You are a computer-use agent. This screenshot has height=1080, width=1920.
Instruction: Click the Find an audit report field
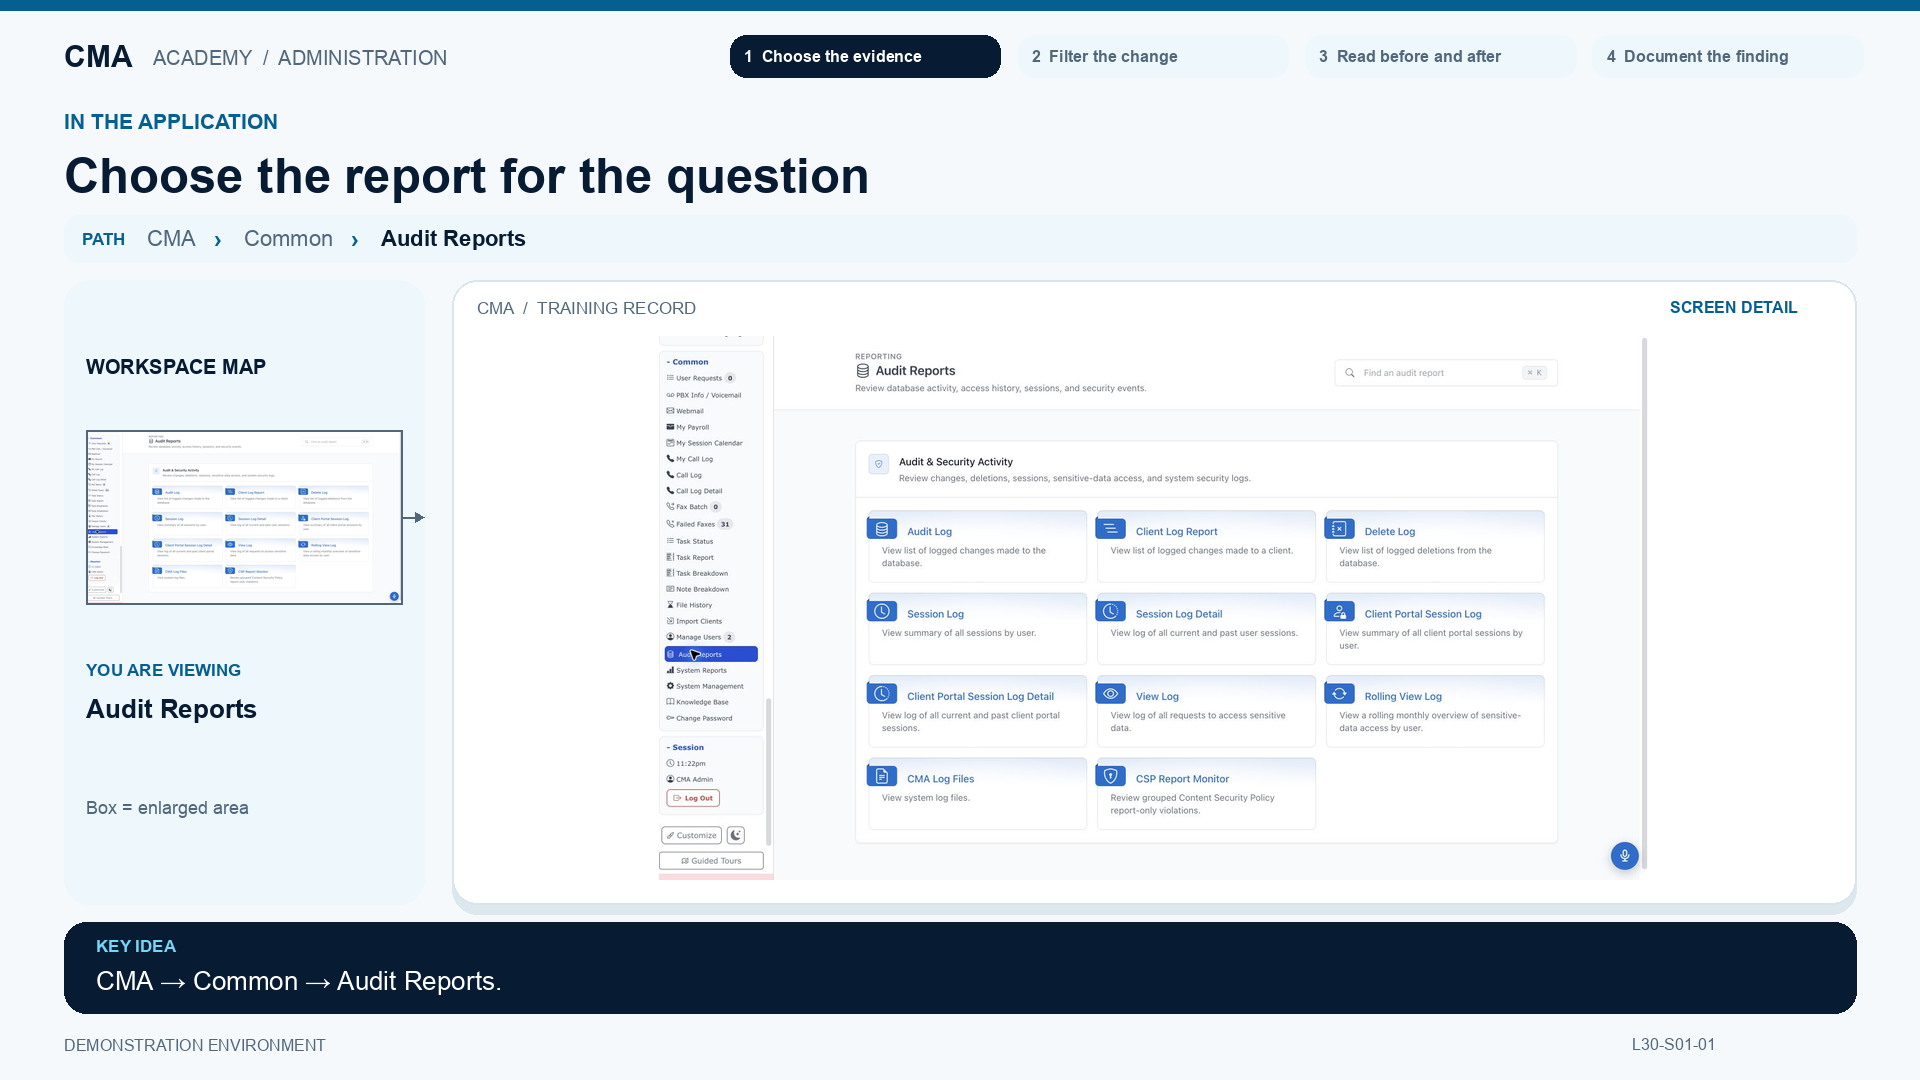(1446, 373)
